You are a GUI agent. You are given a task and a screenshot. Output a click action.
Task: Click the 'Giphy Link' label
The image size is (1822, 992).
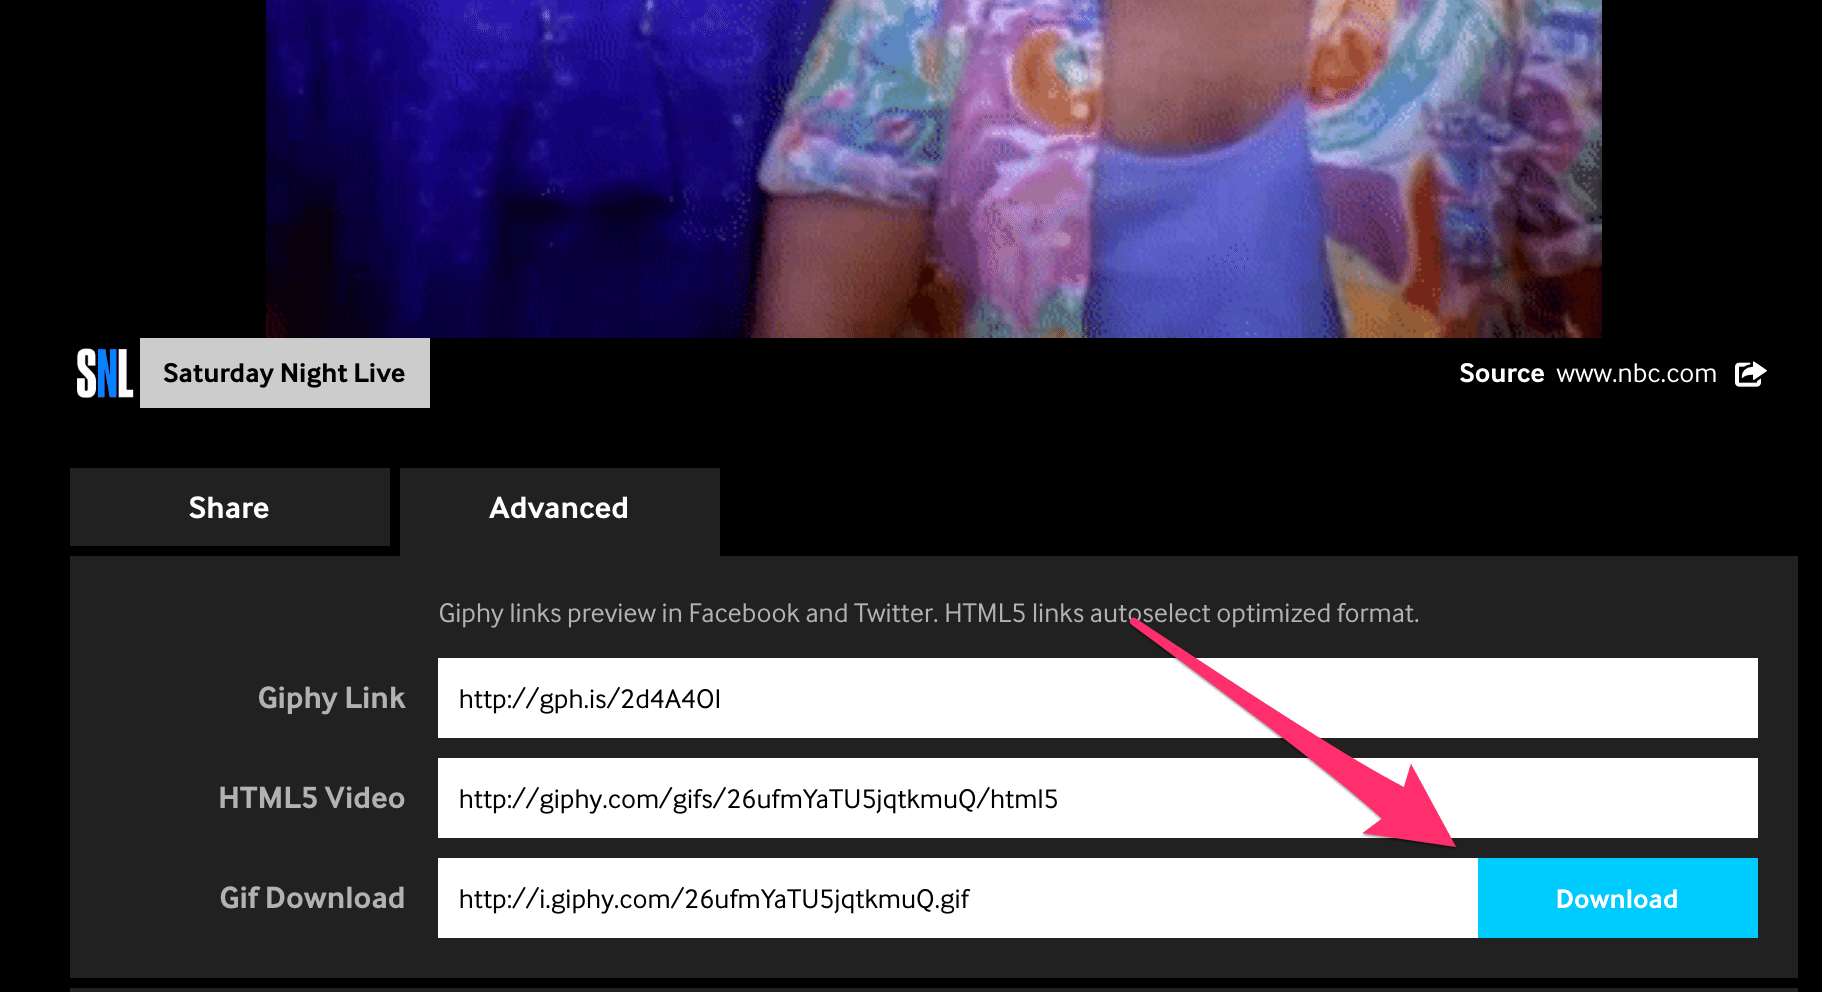[x=332, y=698]
